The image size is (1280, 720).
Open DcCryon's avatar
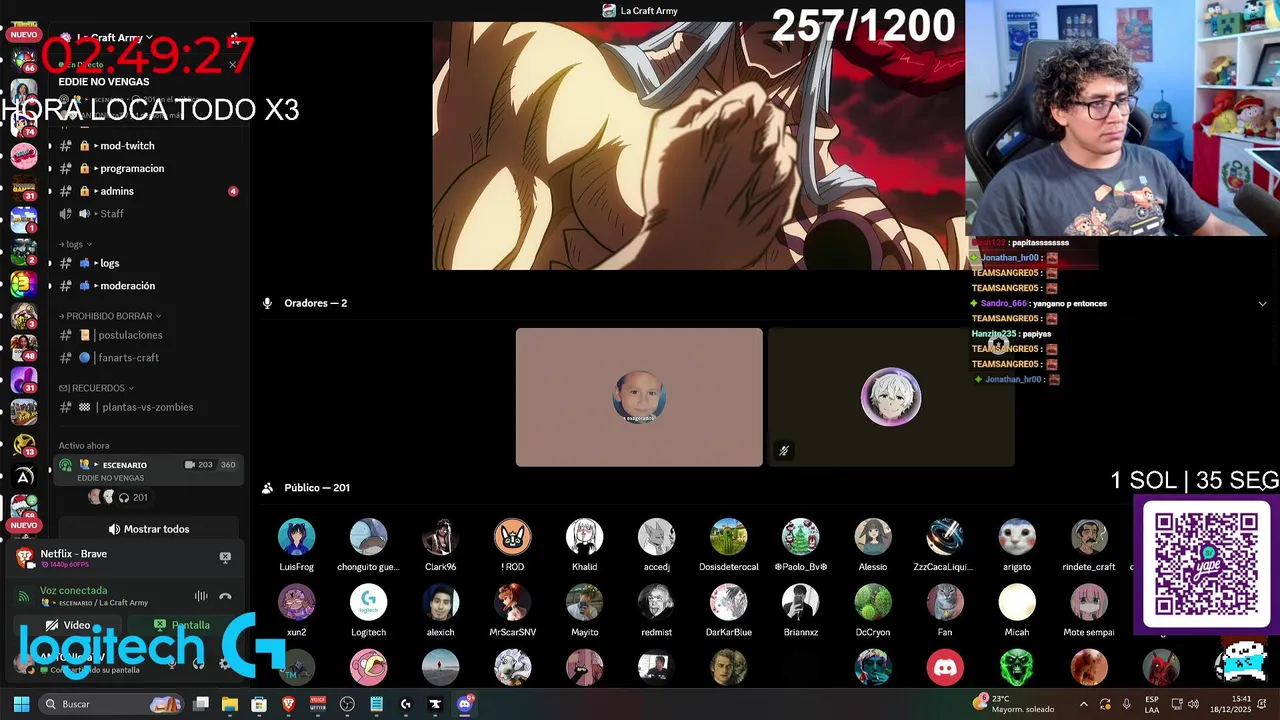[x=872, y=603]
